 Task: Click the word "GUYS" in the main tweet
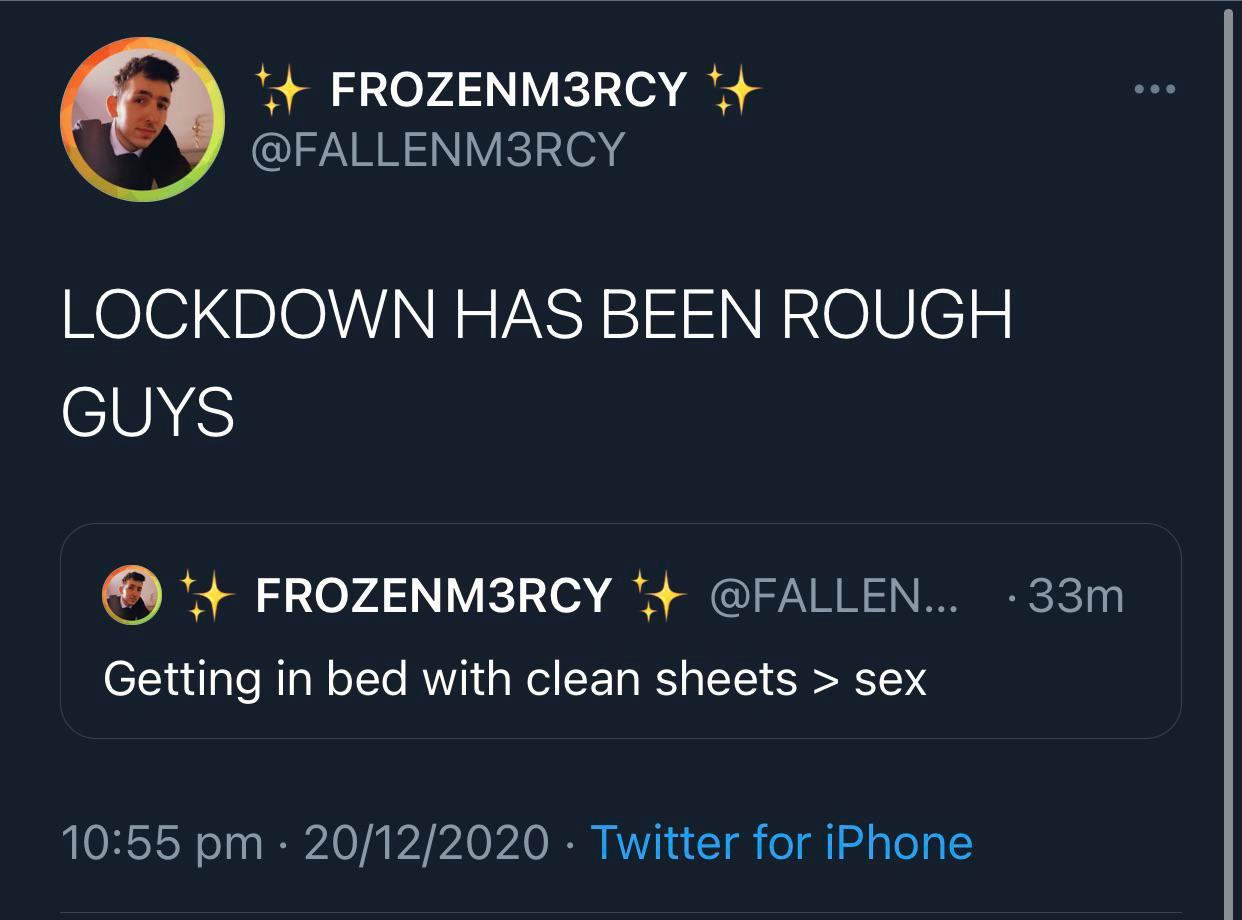(148, 412)
